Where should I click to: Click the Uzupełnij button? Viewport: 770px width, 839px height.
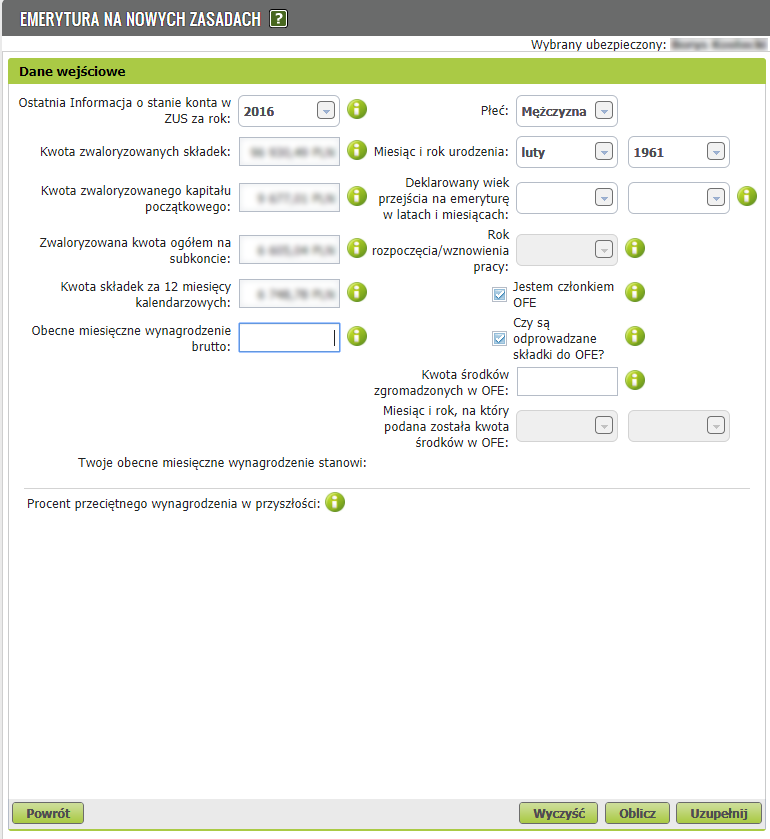[719, 813]
